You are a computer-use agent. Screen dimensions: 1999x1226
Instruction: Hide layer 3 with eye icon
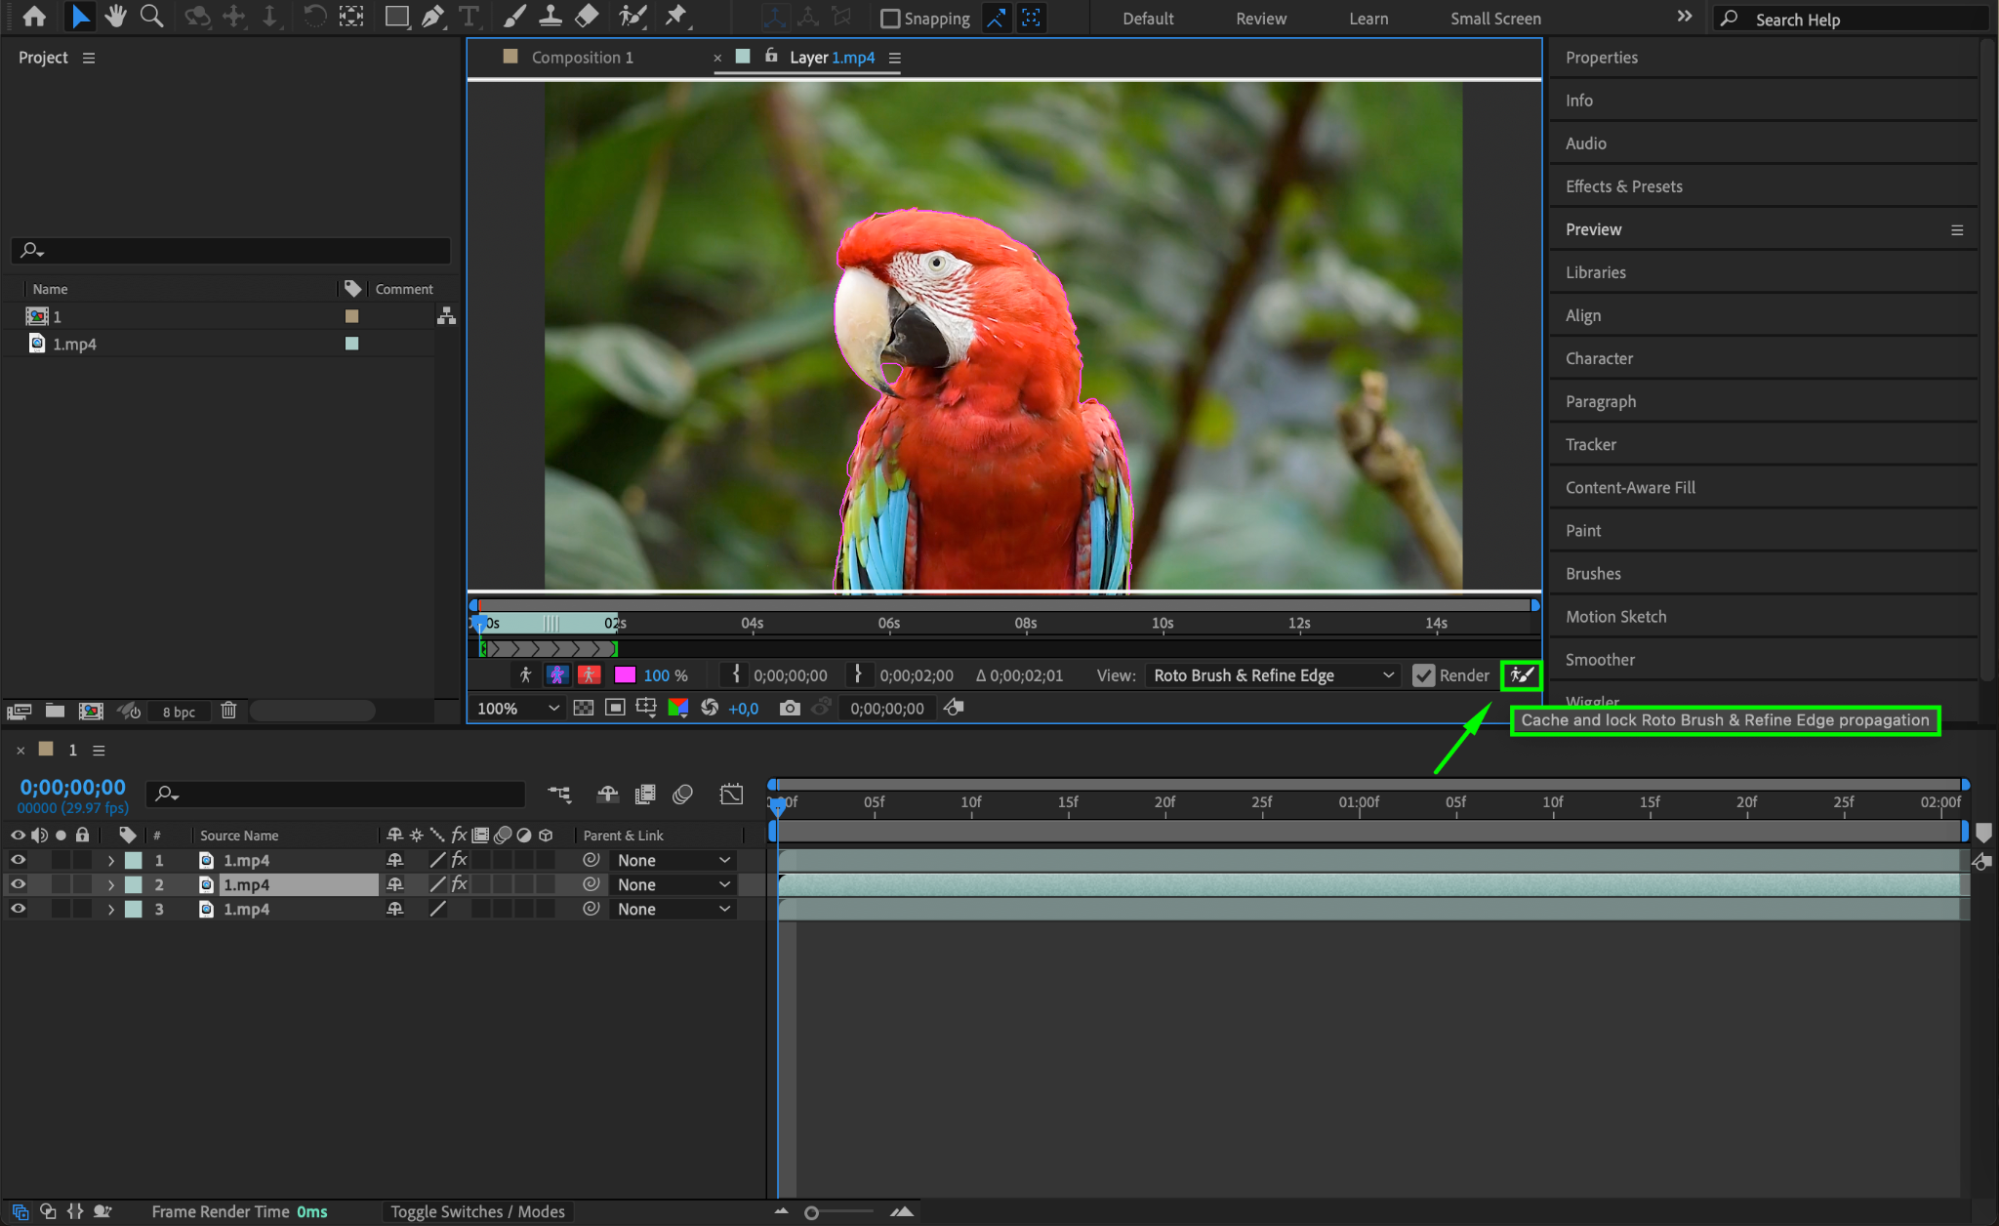(x=18, y=909)
